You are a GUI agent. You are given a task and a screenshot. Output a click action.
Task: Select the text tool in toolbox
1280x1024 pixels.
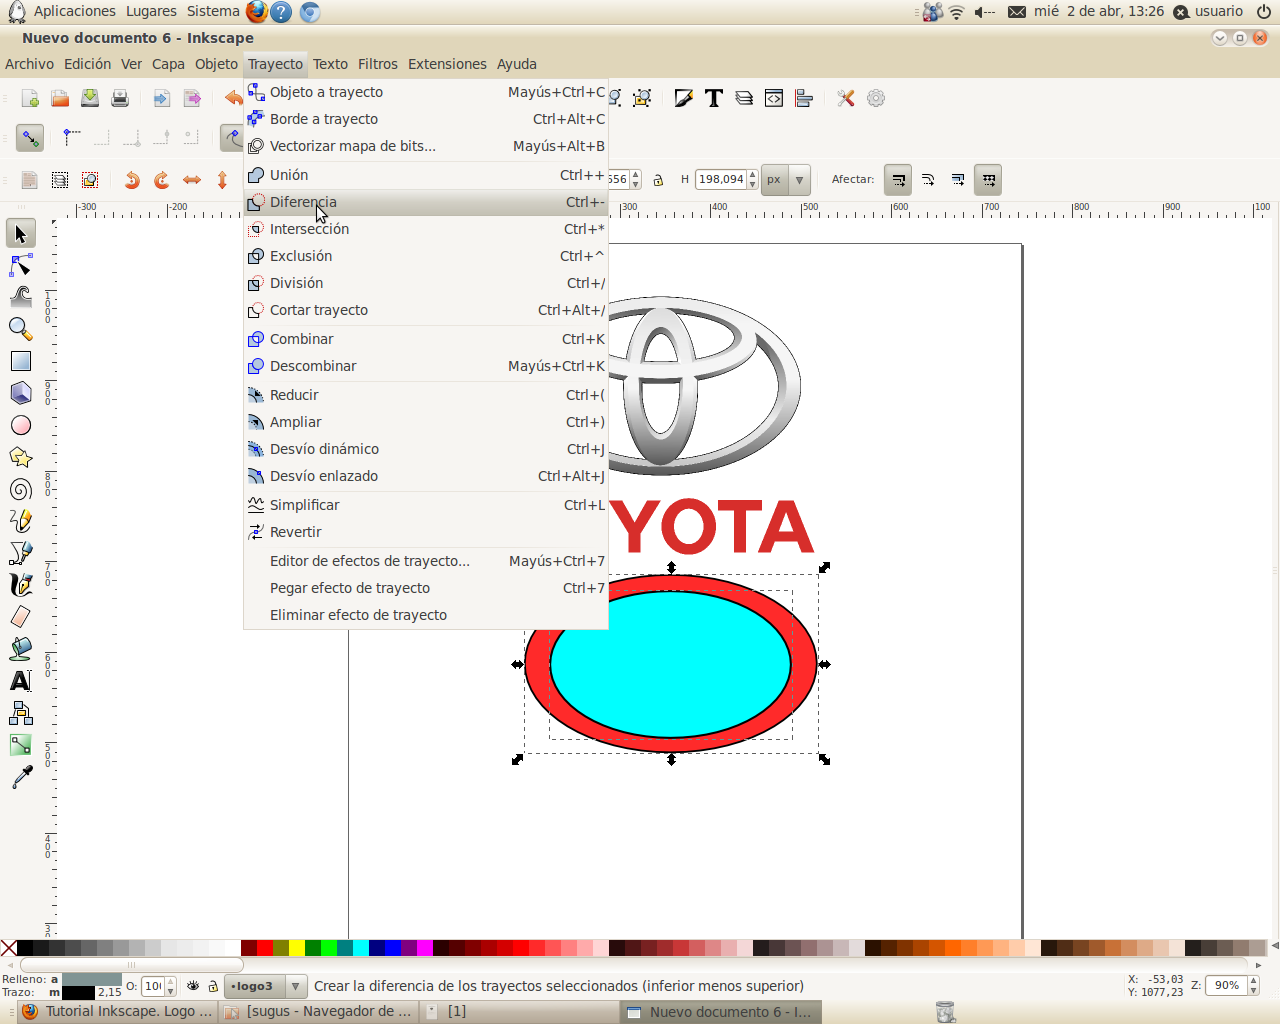tap(20, 681)
